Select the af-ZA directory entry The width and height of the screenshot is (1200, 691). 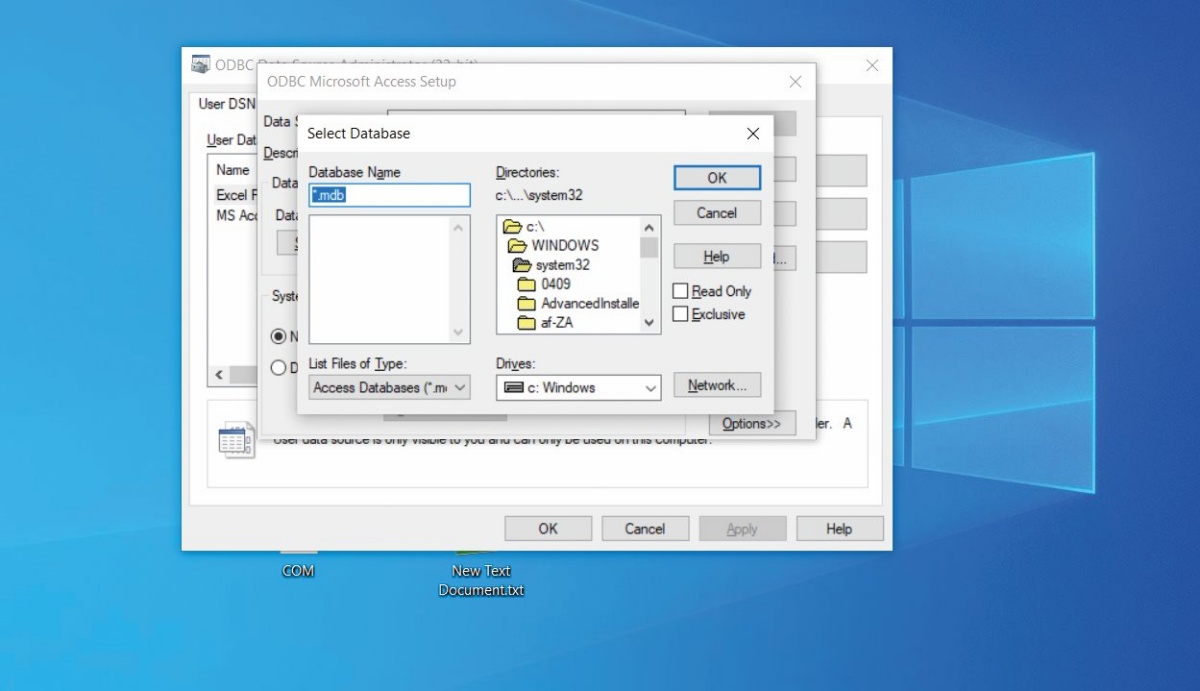coord(559,322)
